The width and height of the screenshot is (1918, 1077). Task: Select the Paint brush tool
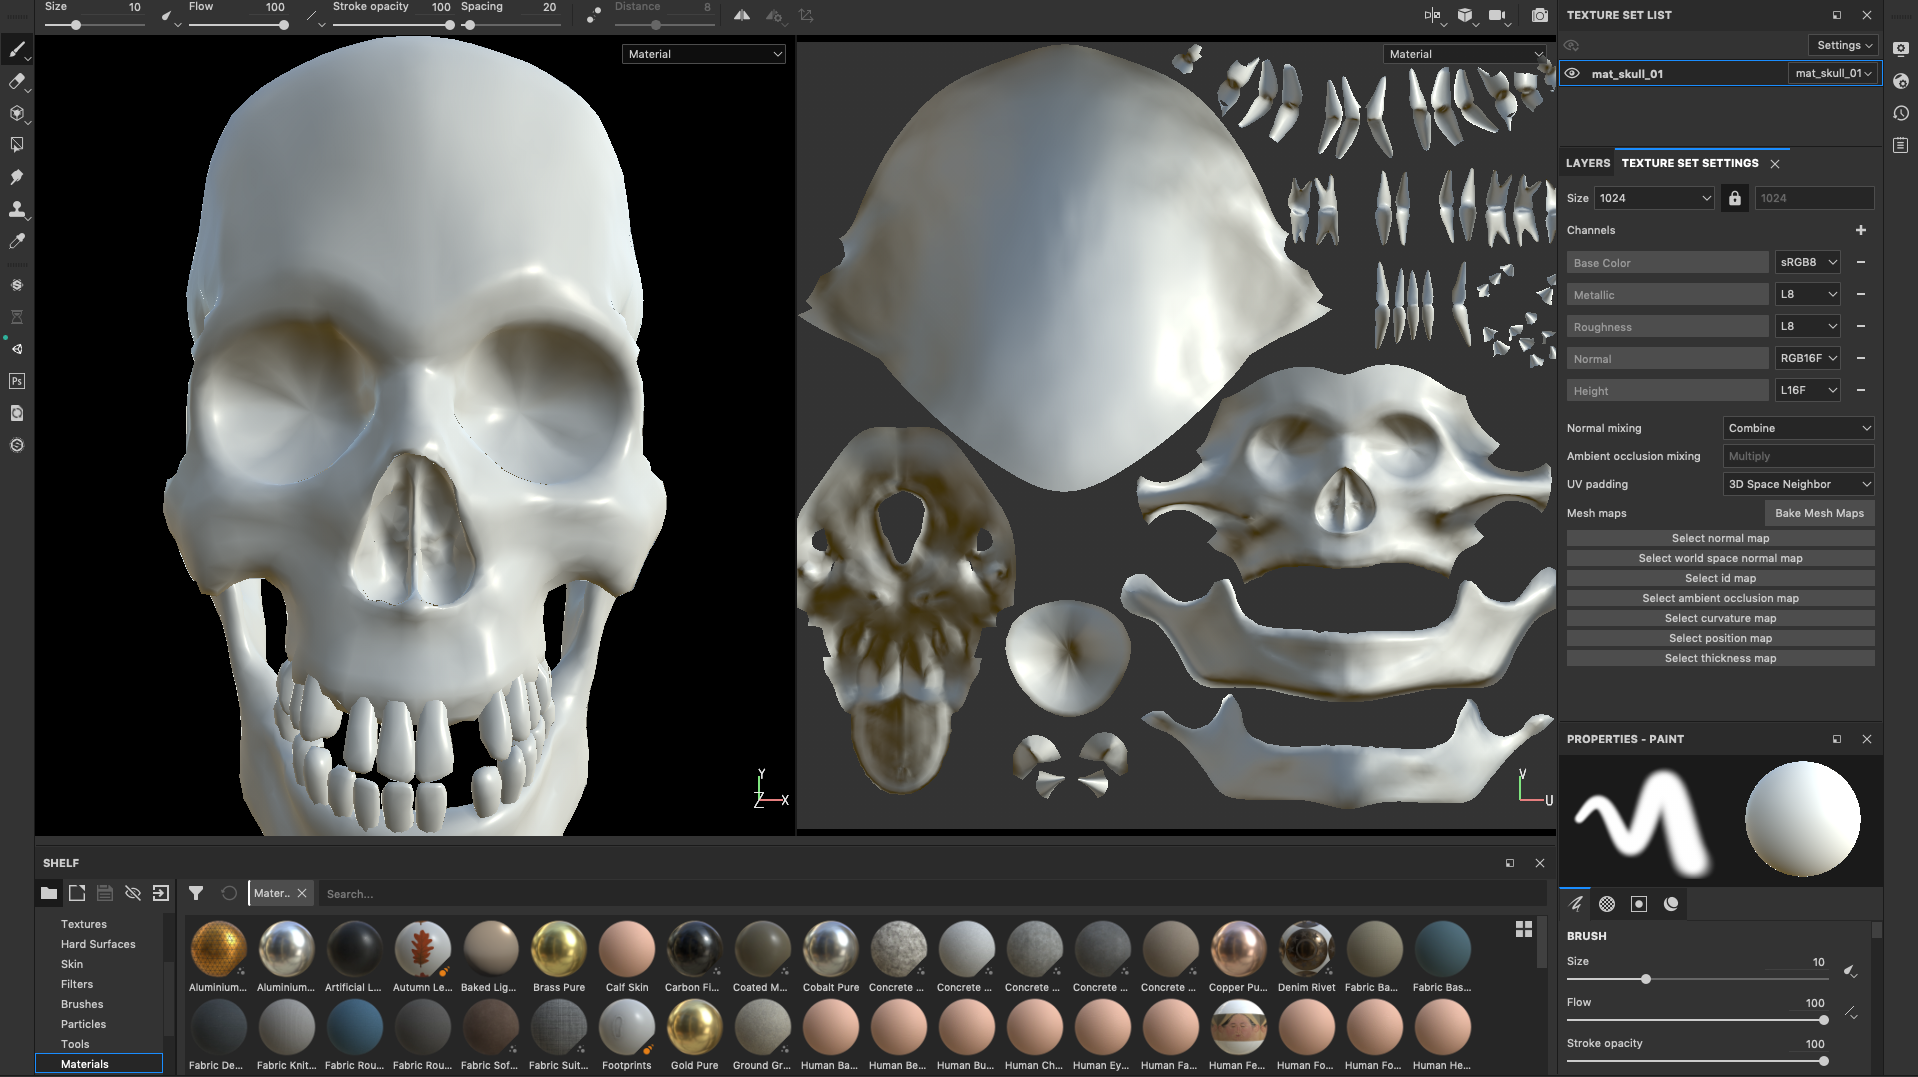(16, 48)
